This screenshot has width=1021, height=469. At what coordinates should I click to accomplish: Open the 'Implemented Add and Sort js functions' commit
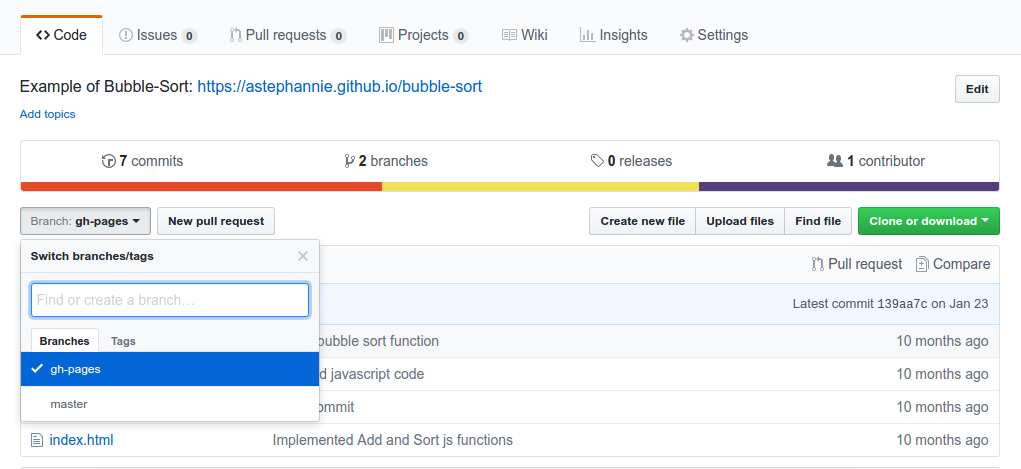393,440
